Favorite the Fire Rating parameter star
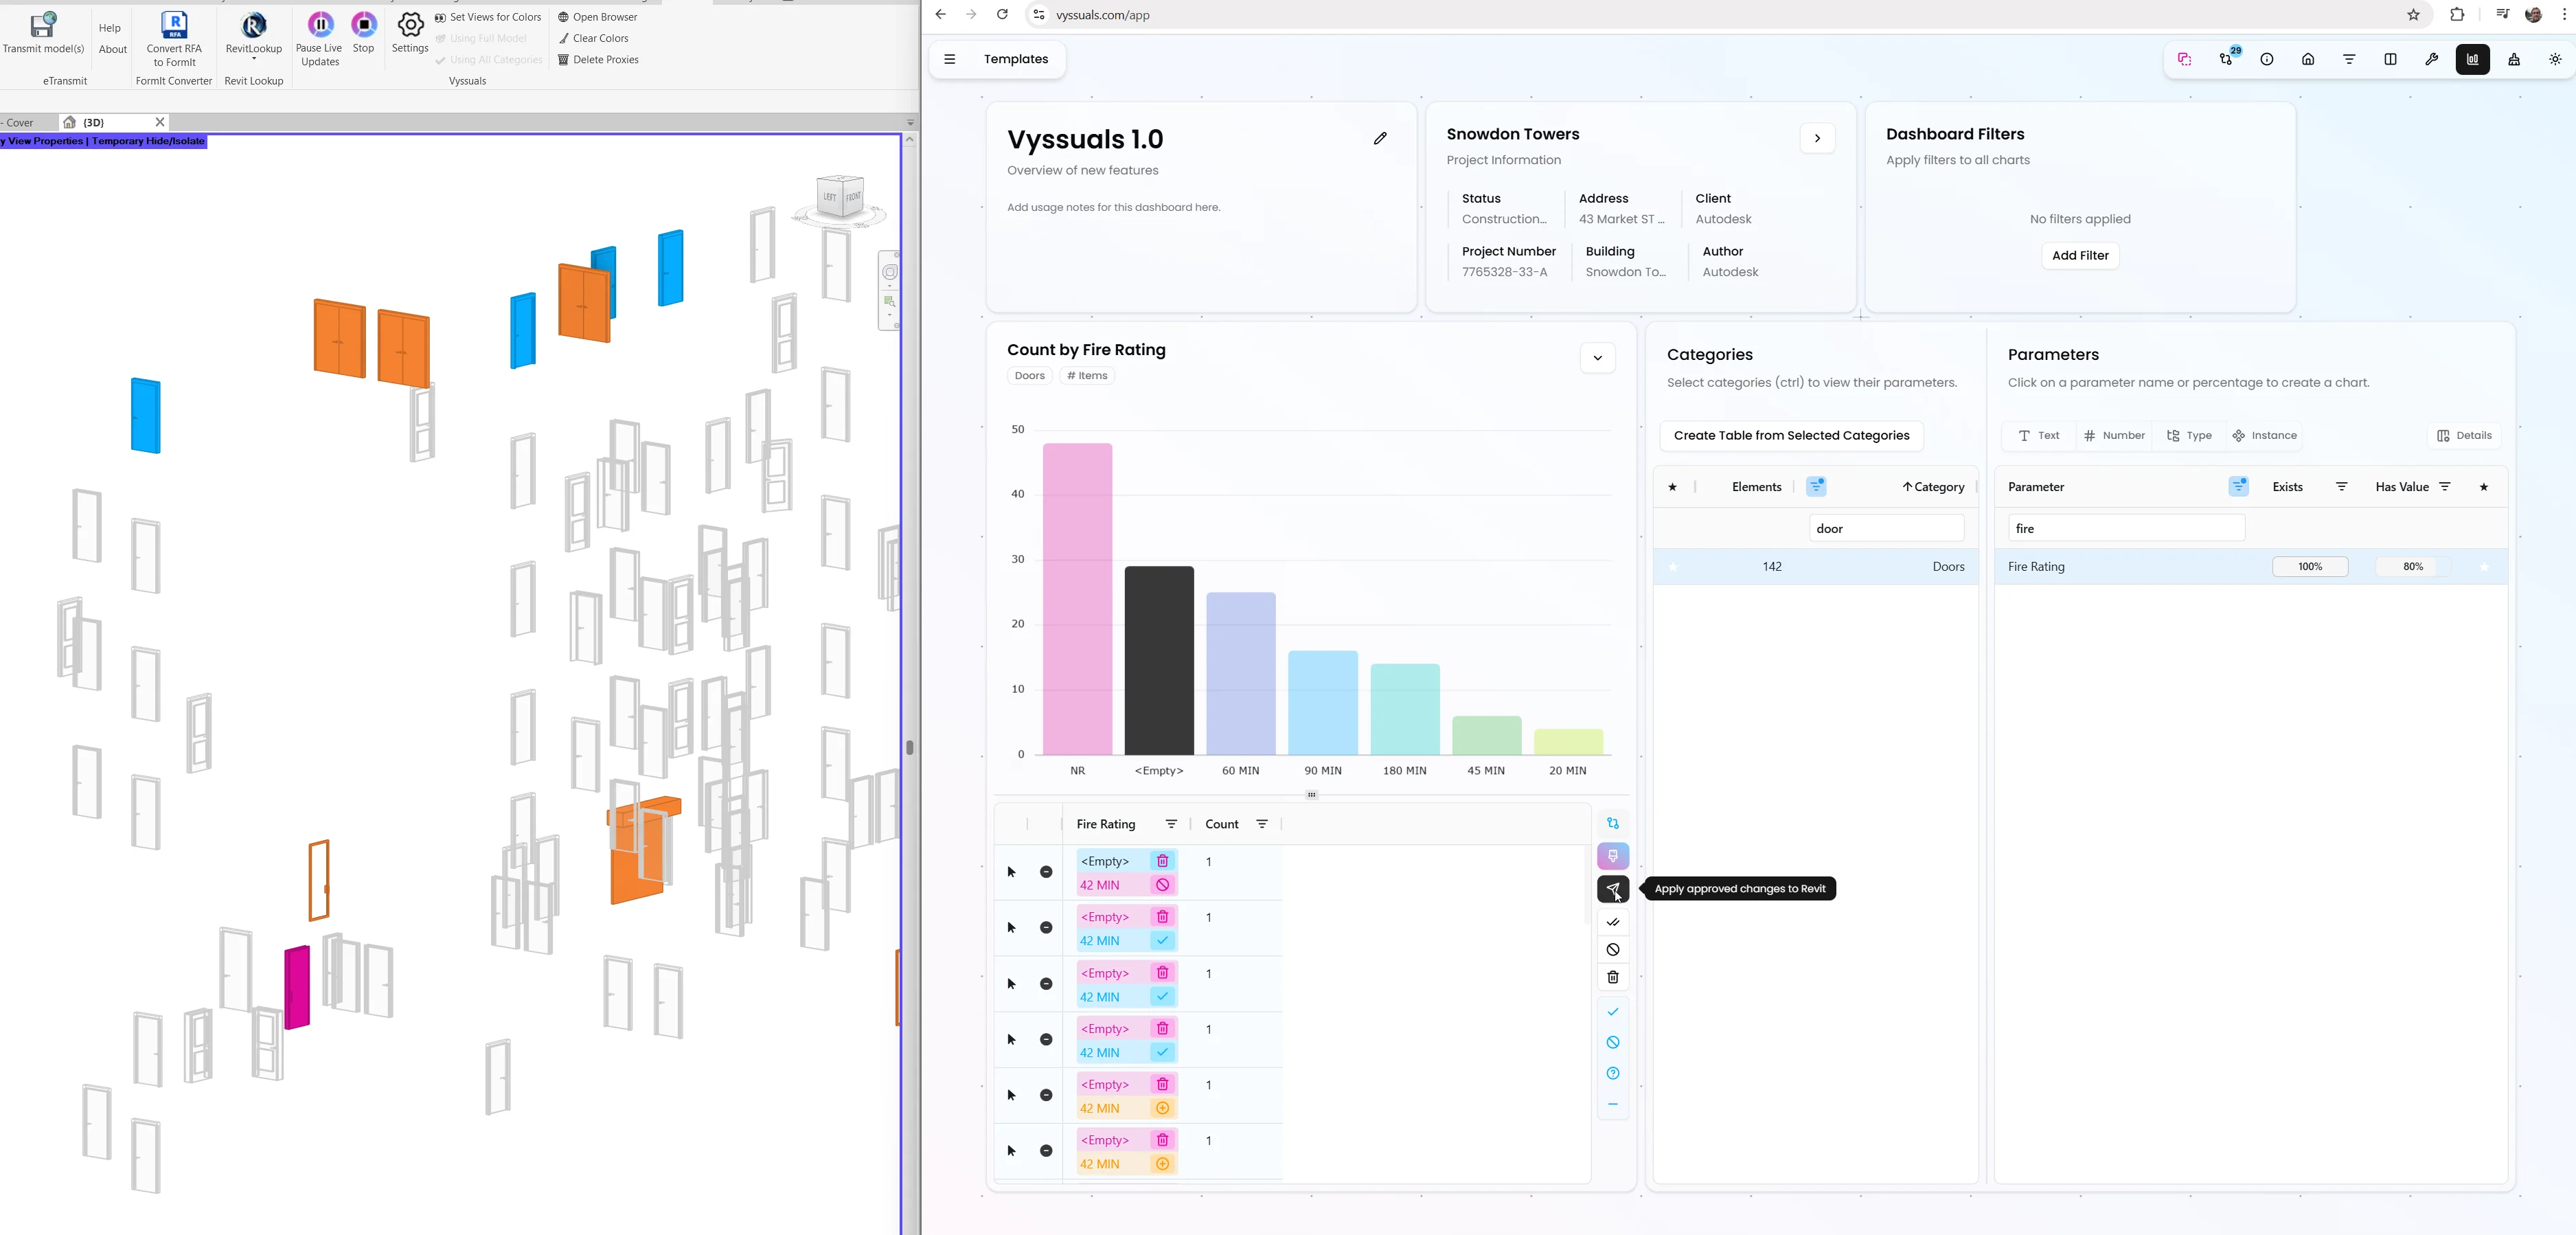The image size is (2576, 1235). tap(2484, 566)
